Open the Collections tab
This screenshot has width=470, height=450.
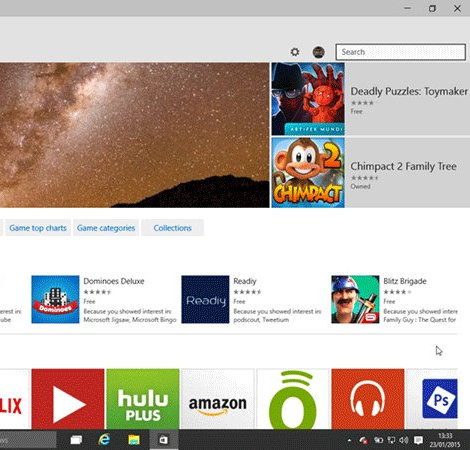click(172, 228)
